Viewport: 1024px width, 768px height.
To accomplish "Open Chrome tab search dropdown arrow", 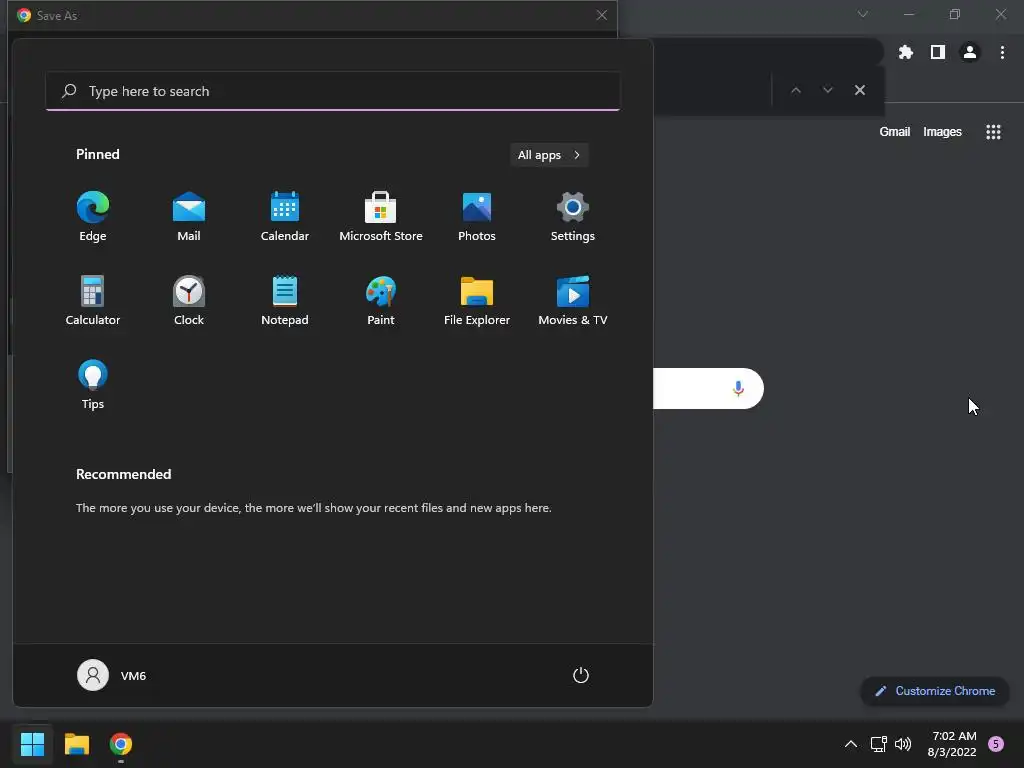I will pyautogui.click(x=863, y=14).
